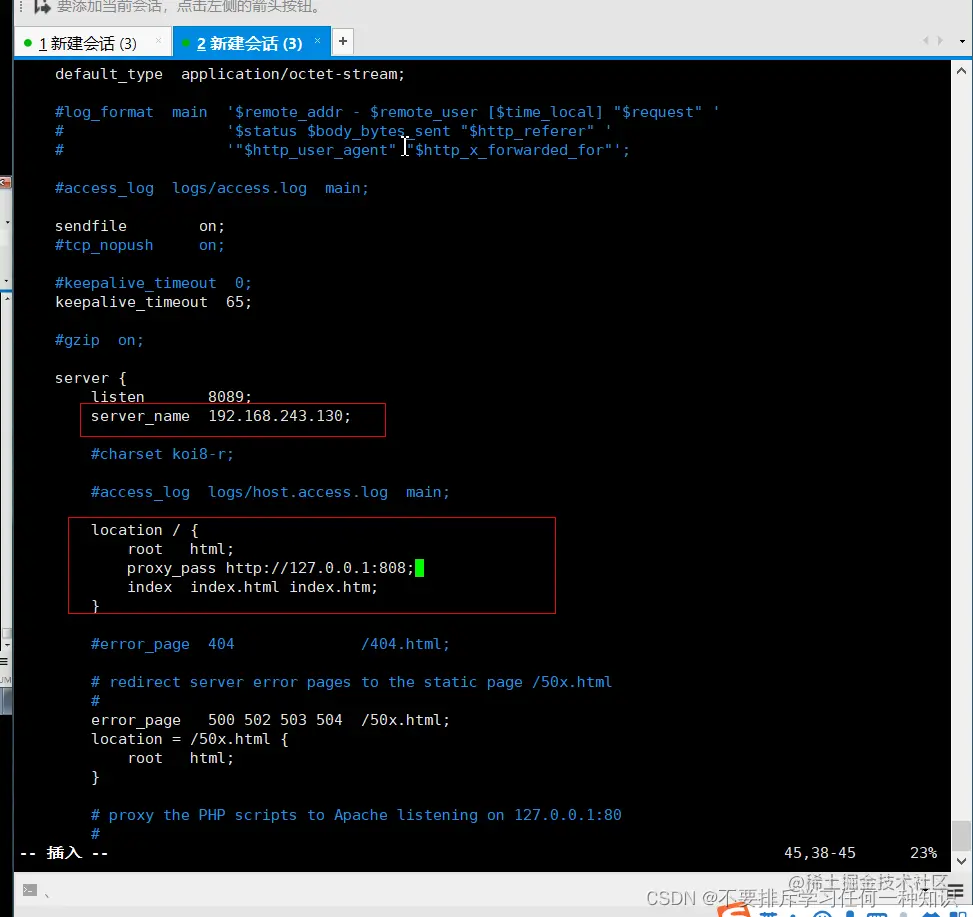Screen dimensions: 973x917
Task: Click the 'proxy the PHP scripts' comment line
Action: [x=356, y=815]
